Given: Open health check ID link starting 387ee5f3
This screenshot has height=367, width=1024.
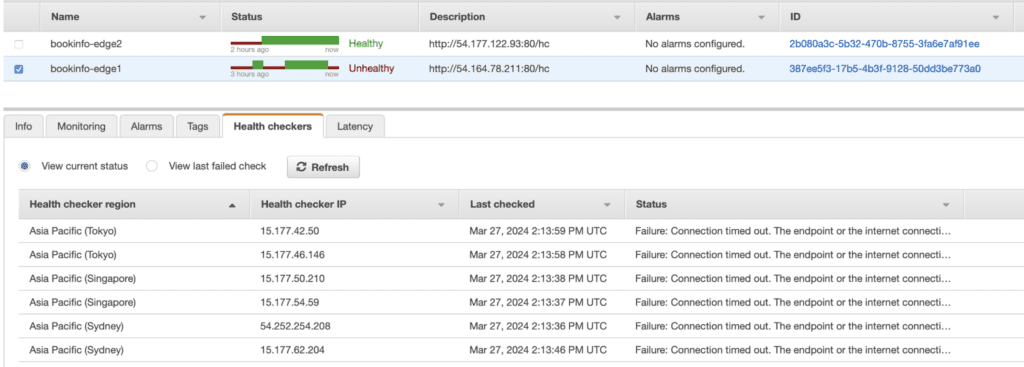Looking at the screenshot, I should click(885, 68).
